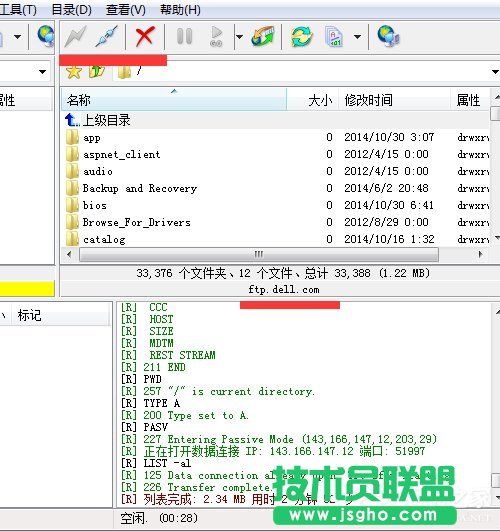The height and width of the screenshot is (531, 500).
Task: Click the log line 'LIST -al'
Action: pos(156,463)
